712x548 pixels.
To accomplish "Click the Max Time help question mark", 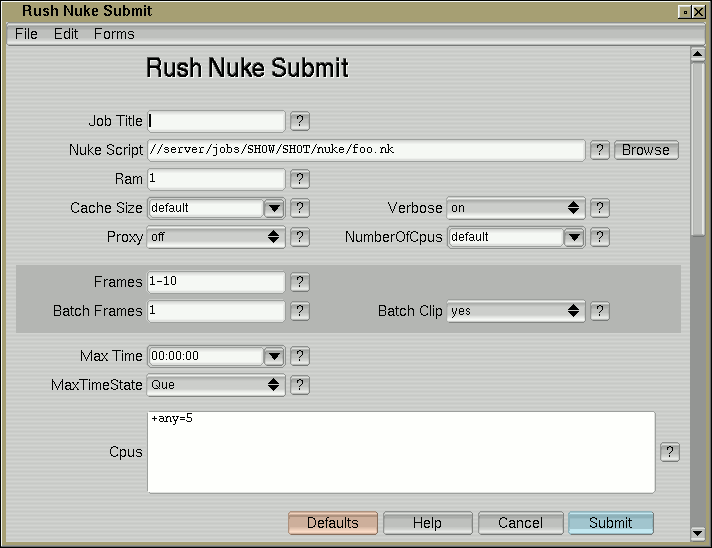I will pyautogui.click(x=300, y=356).
